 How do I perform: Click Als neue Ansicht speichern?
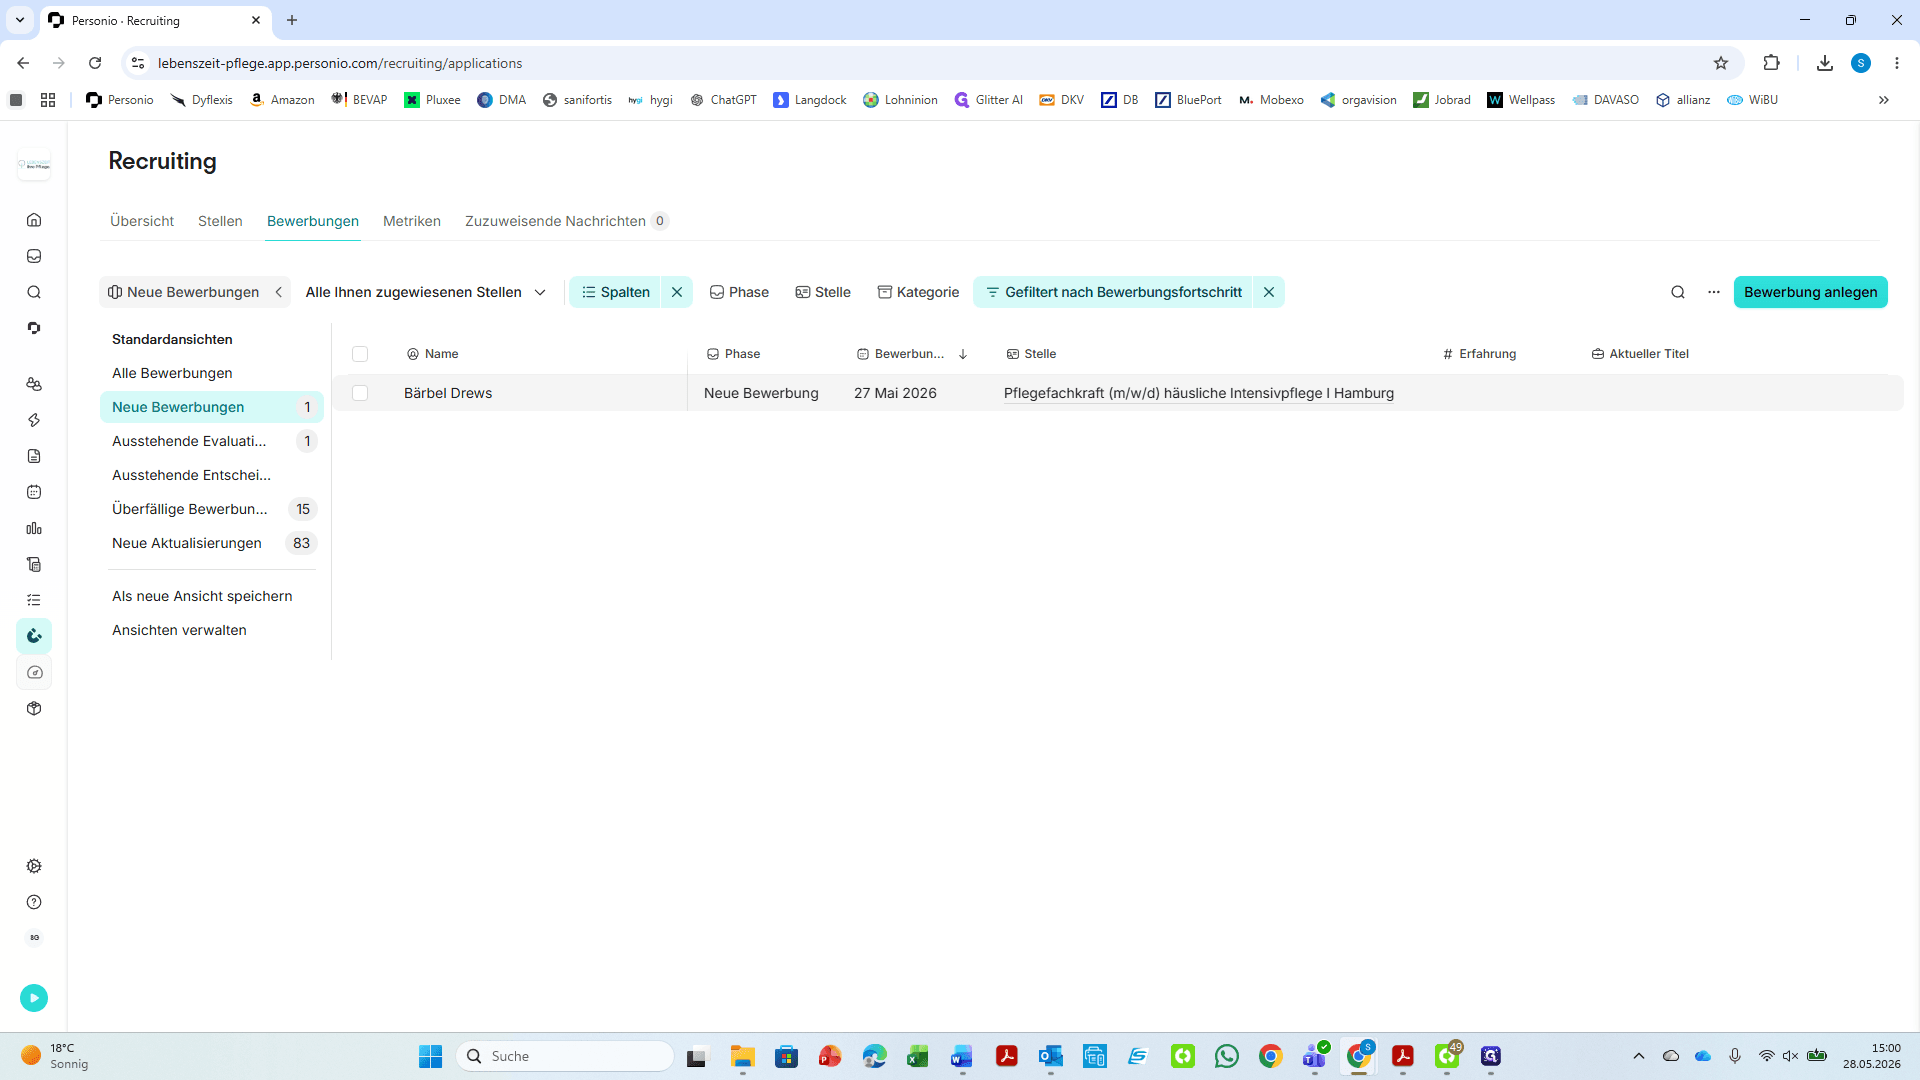[202, 596]
